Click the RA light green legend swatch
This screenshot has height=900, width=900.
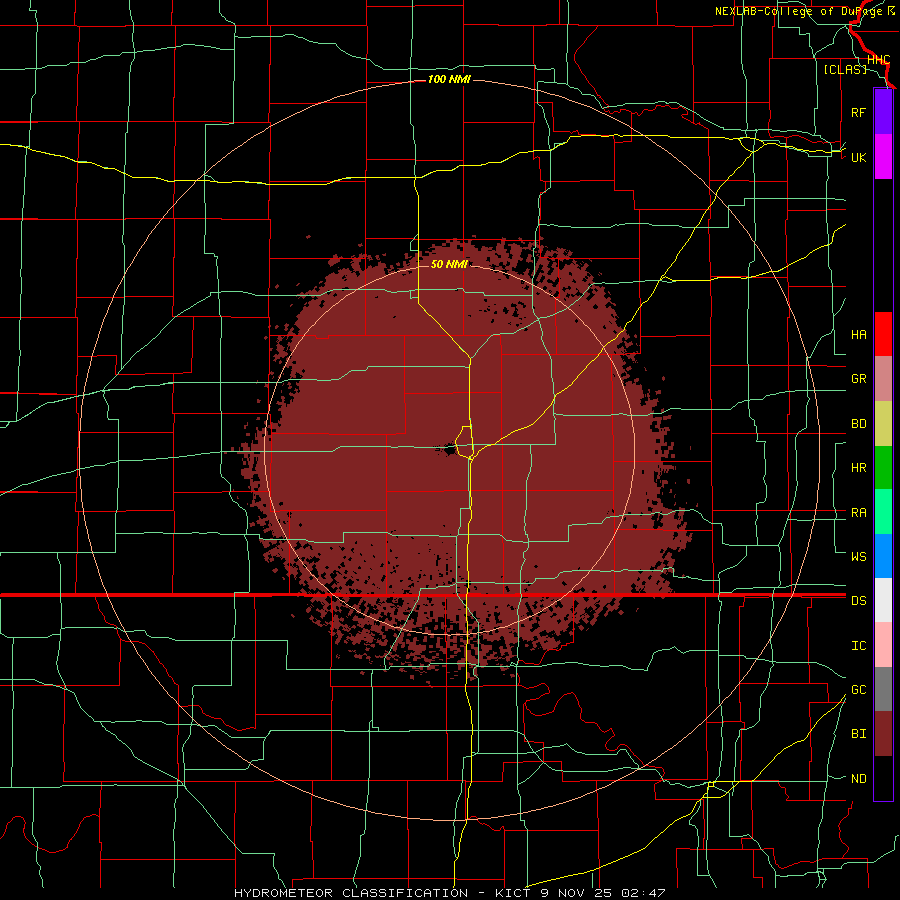pyautogui.click(x=883, y=512)
